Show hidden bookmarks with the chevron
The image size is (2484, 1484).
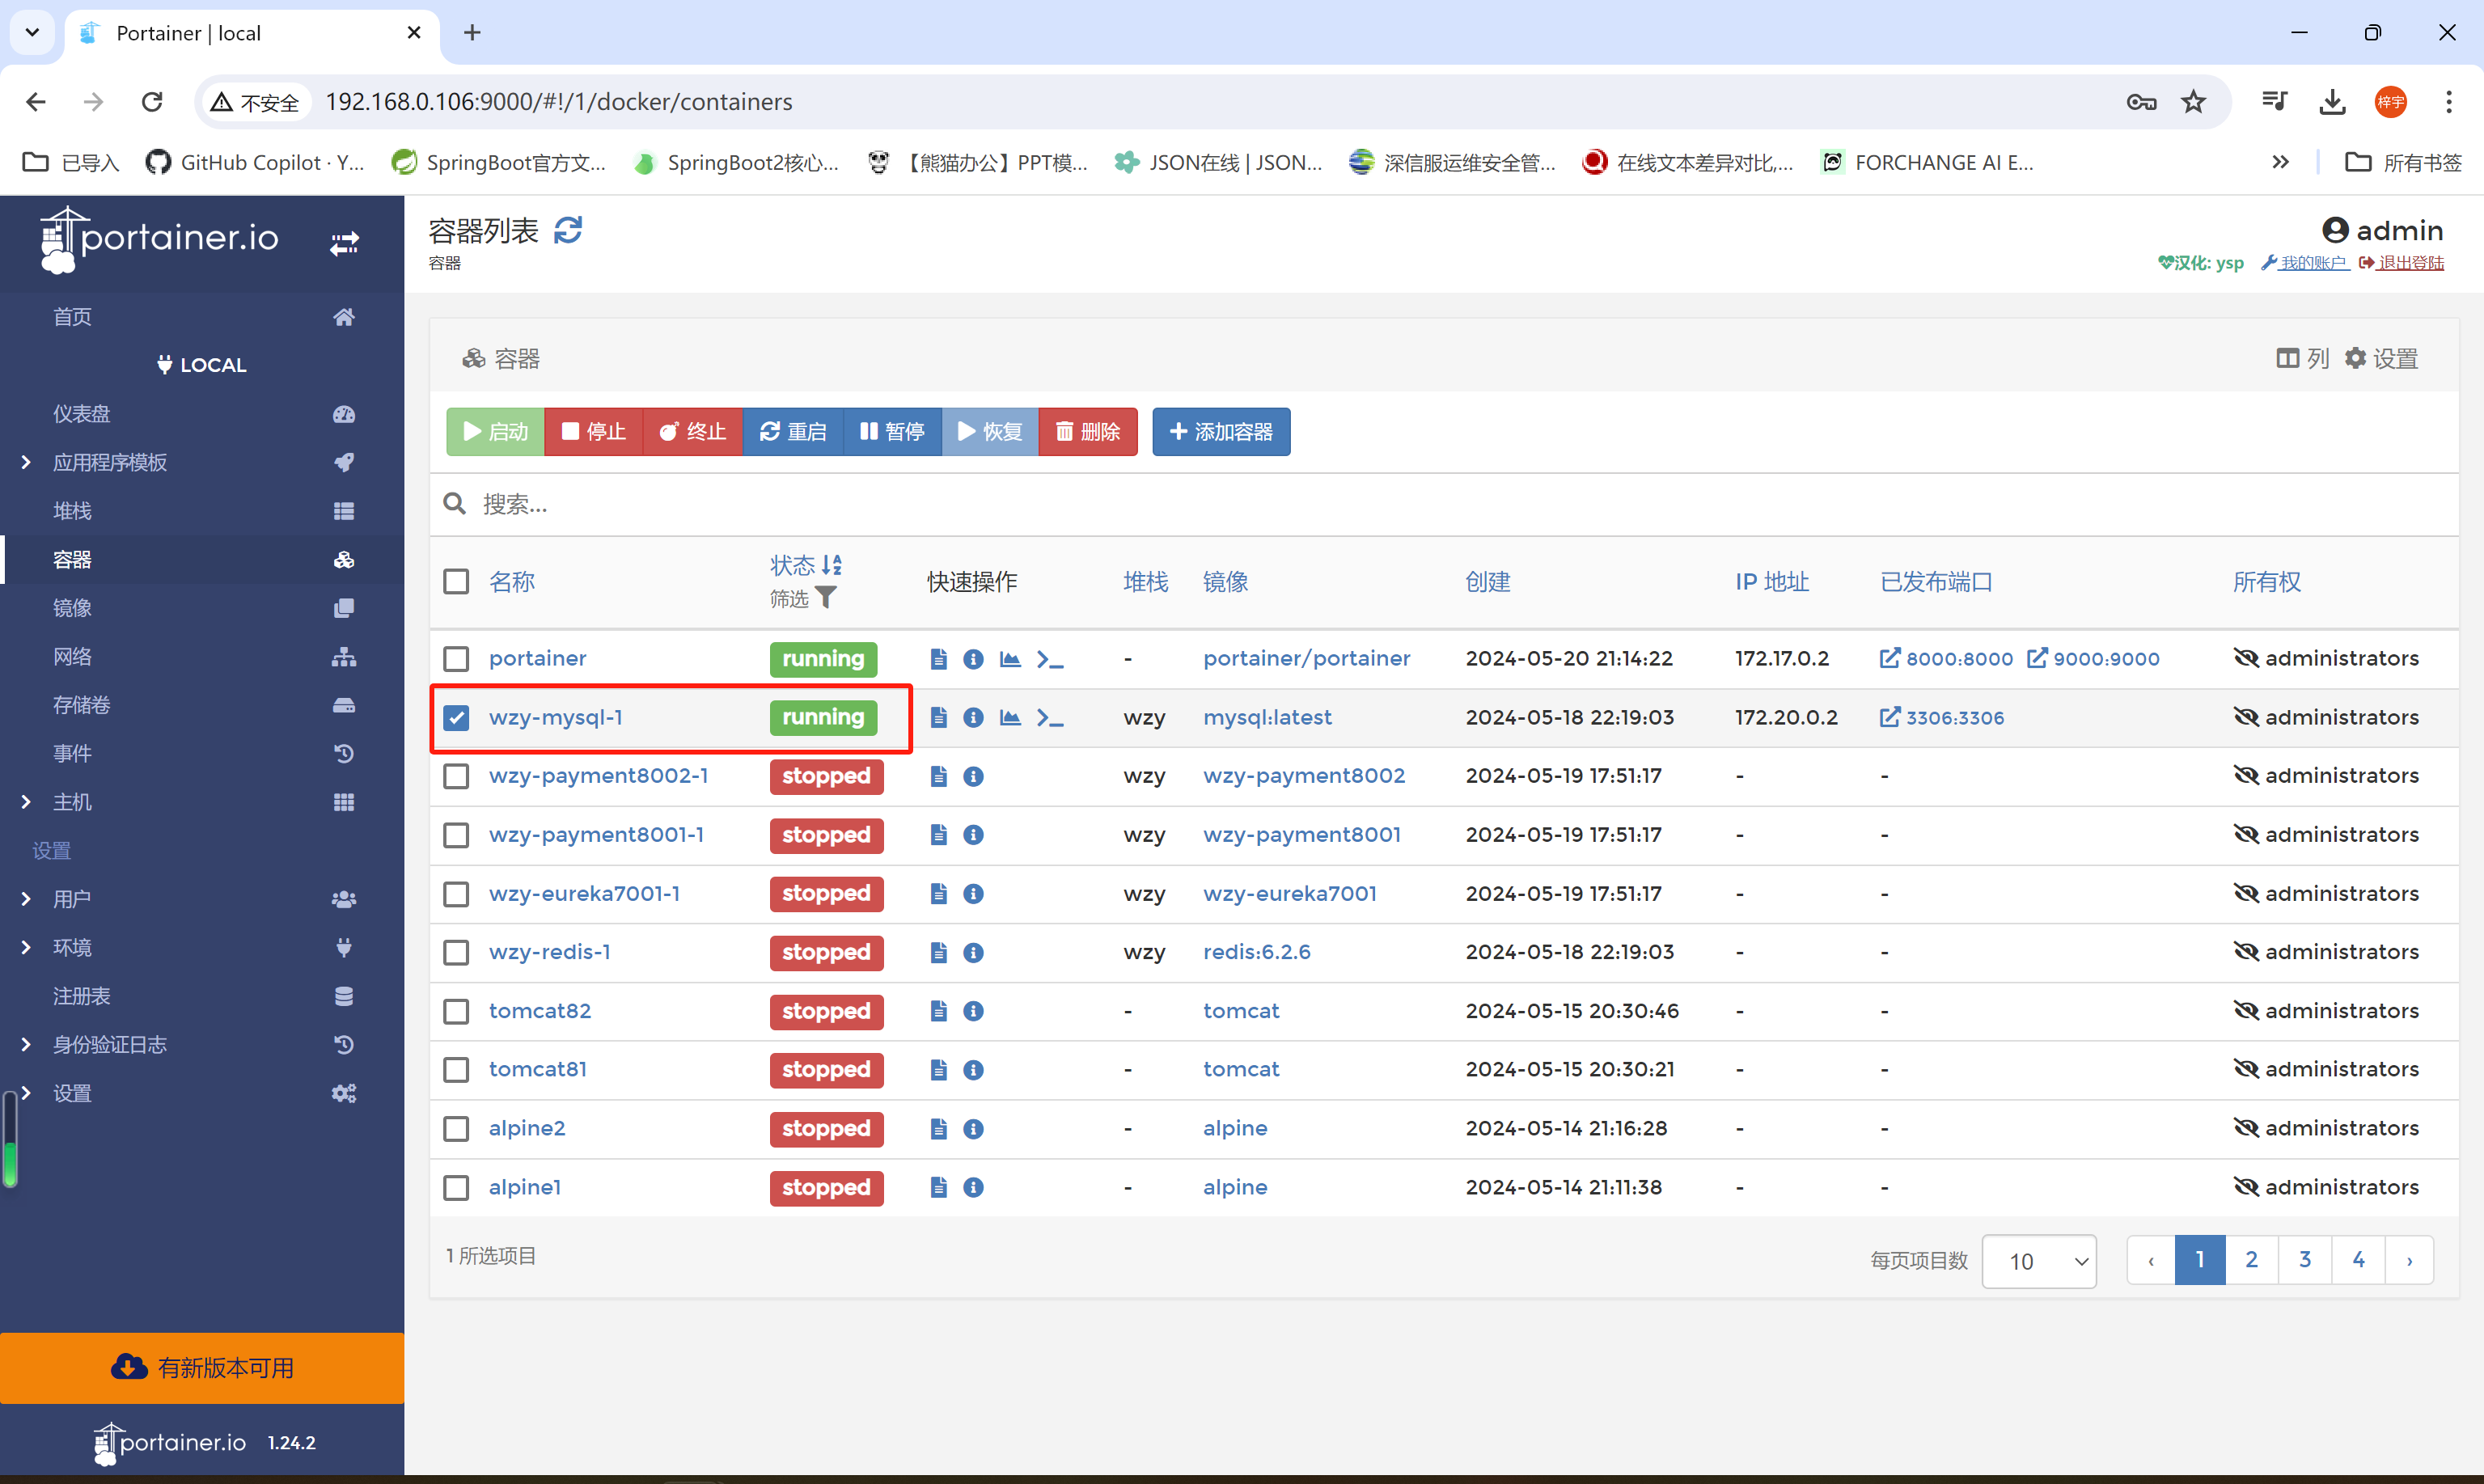click(x=2280, y=162)
